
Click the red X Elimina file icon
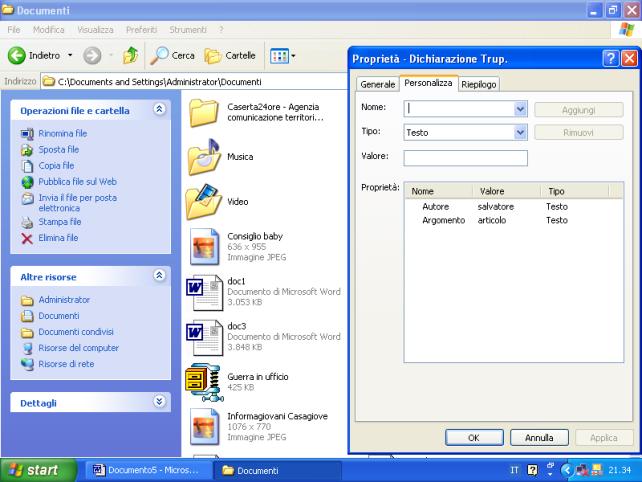[x=27, y=238]
